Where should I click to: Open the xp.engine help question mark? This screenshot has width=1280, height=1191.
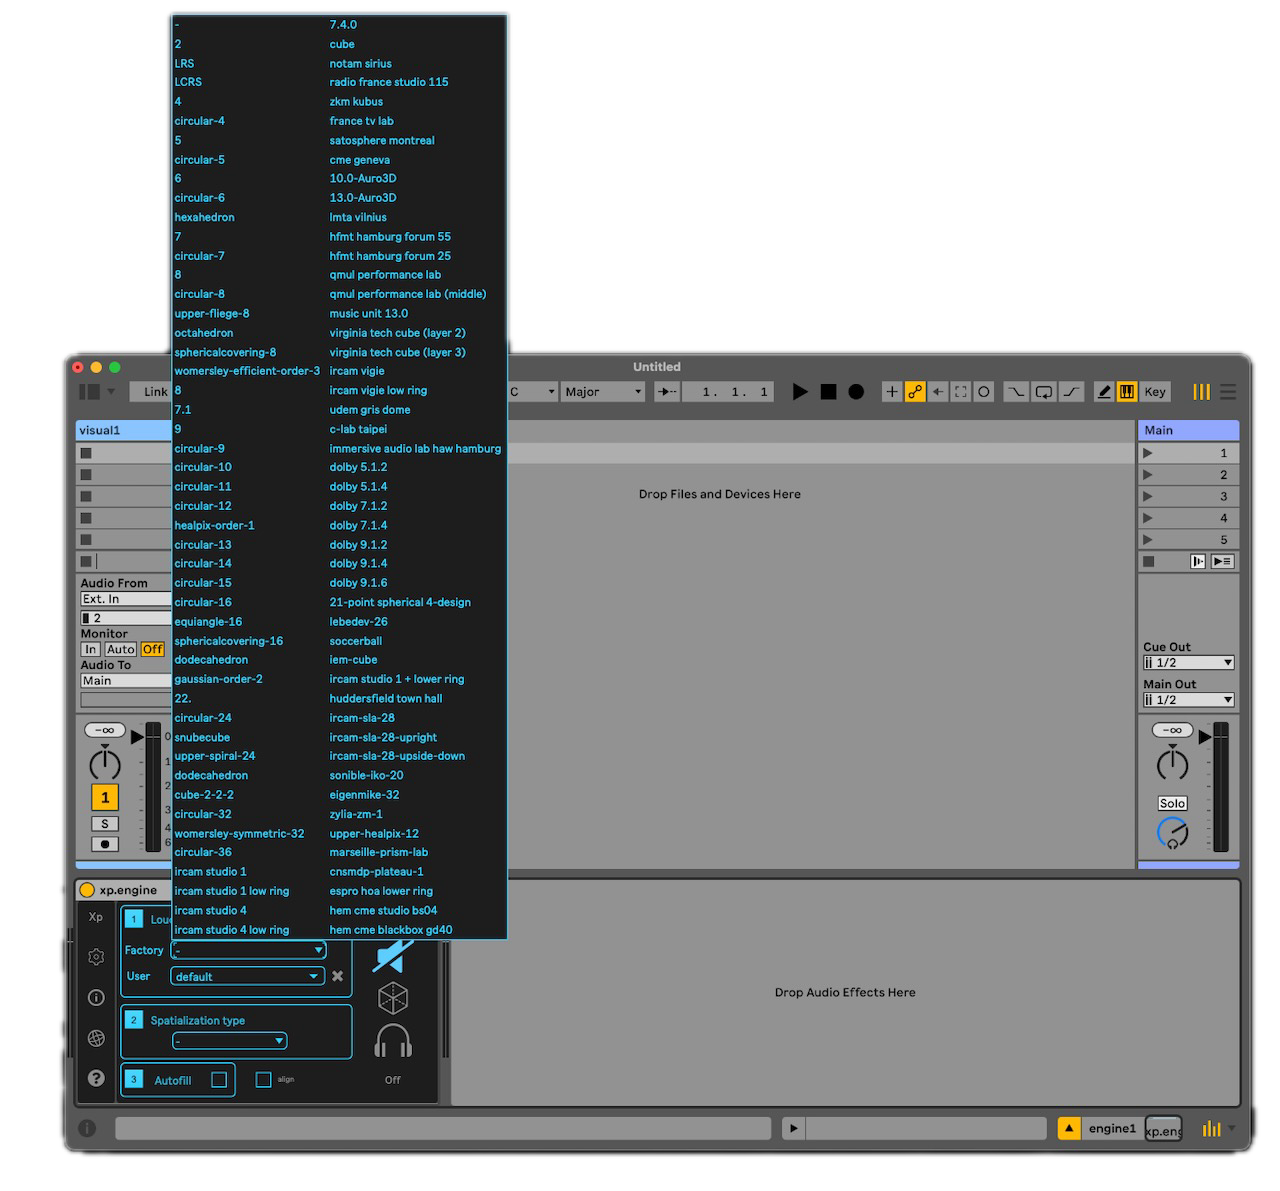pos(96,1078)
